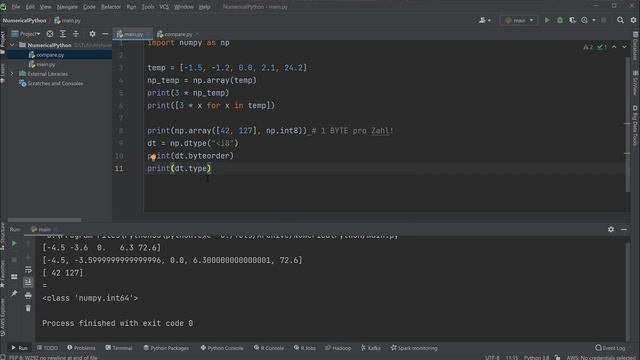
Task: Select Scratches and Consoles in project tree
Action: pos(51,83)
